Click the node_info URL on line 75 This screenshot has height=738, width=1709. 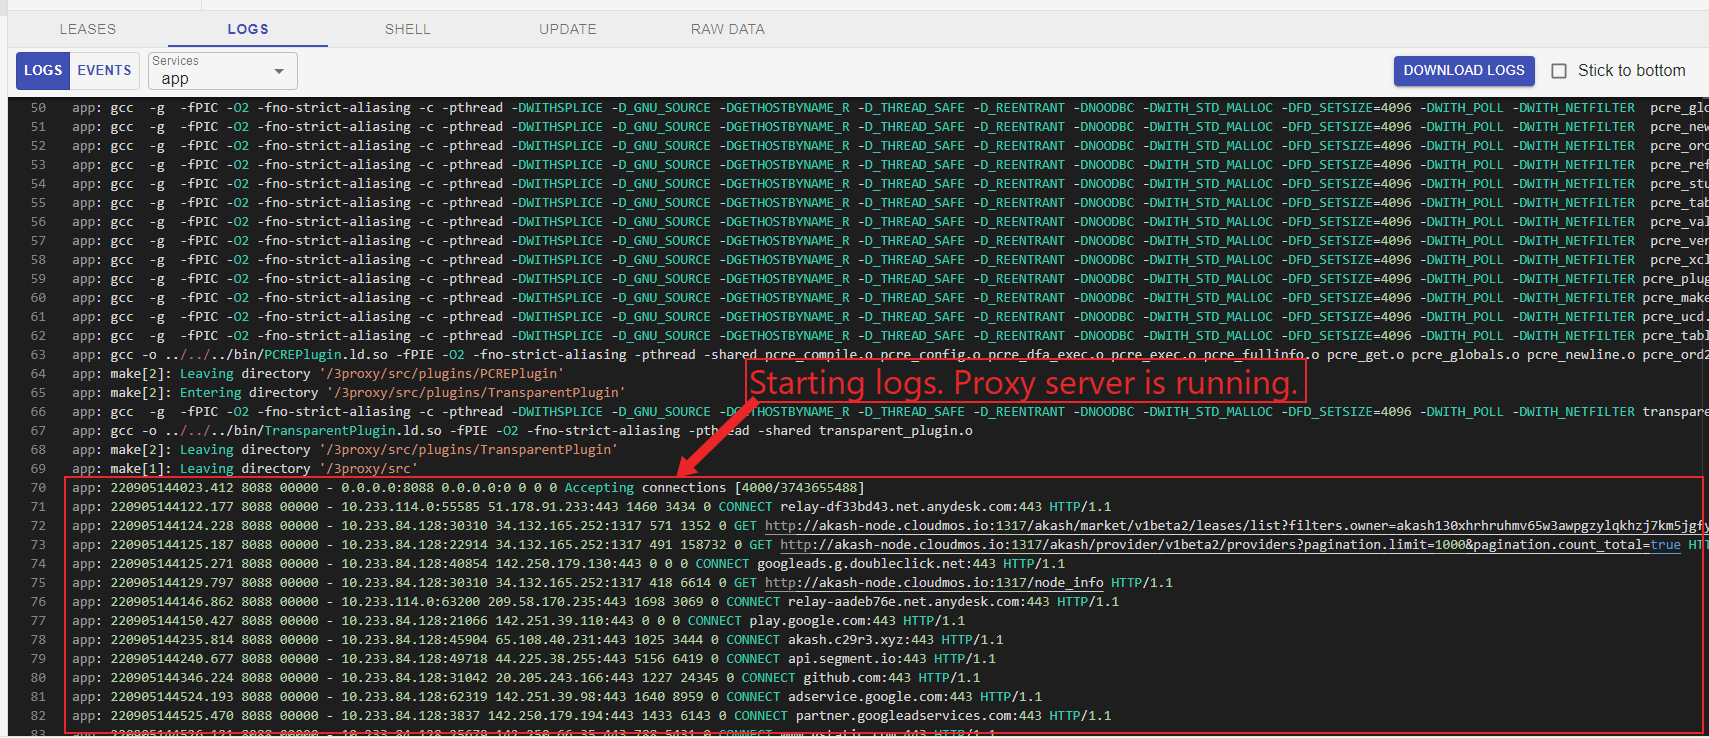pyautogui.click(x=934, y=583)
